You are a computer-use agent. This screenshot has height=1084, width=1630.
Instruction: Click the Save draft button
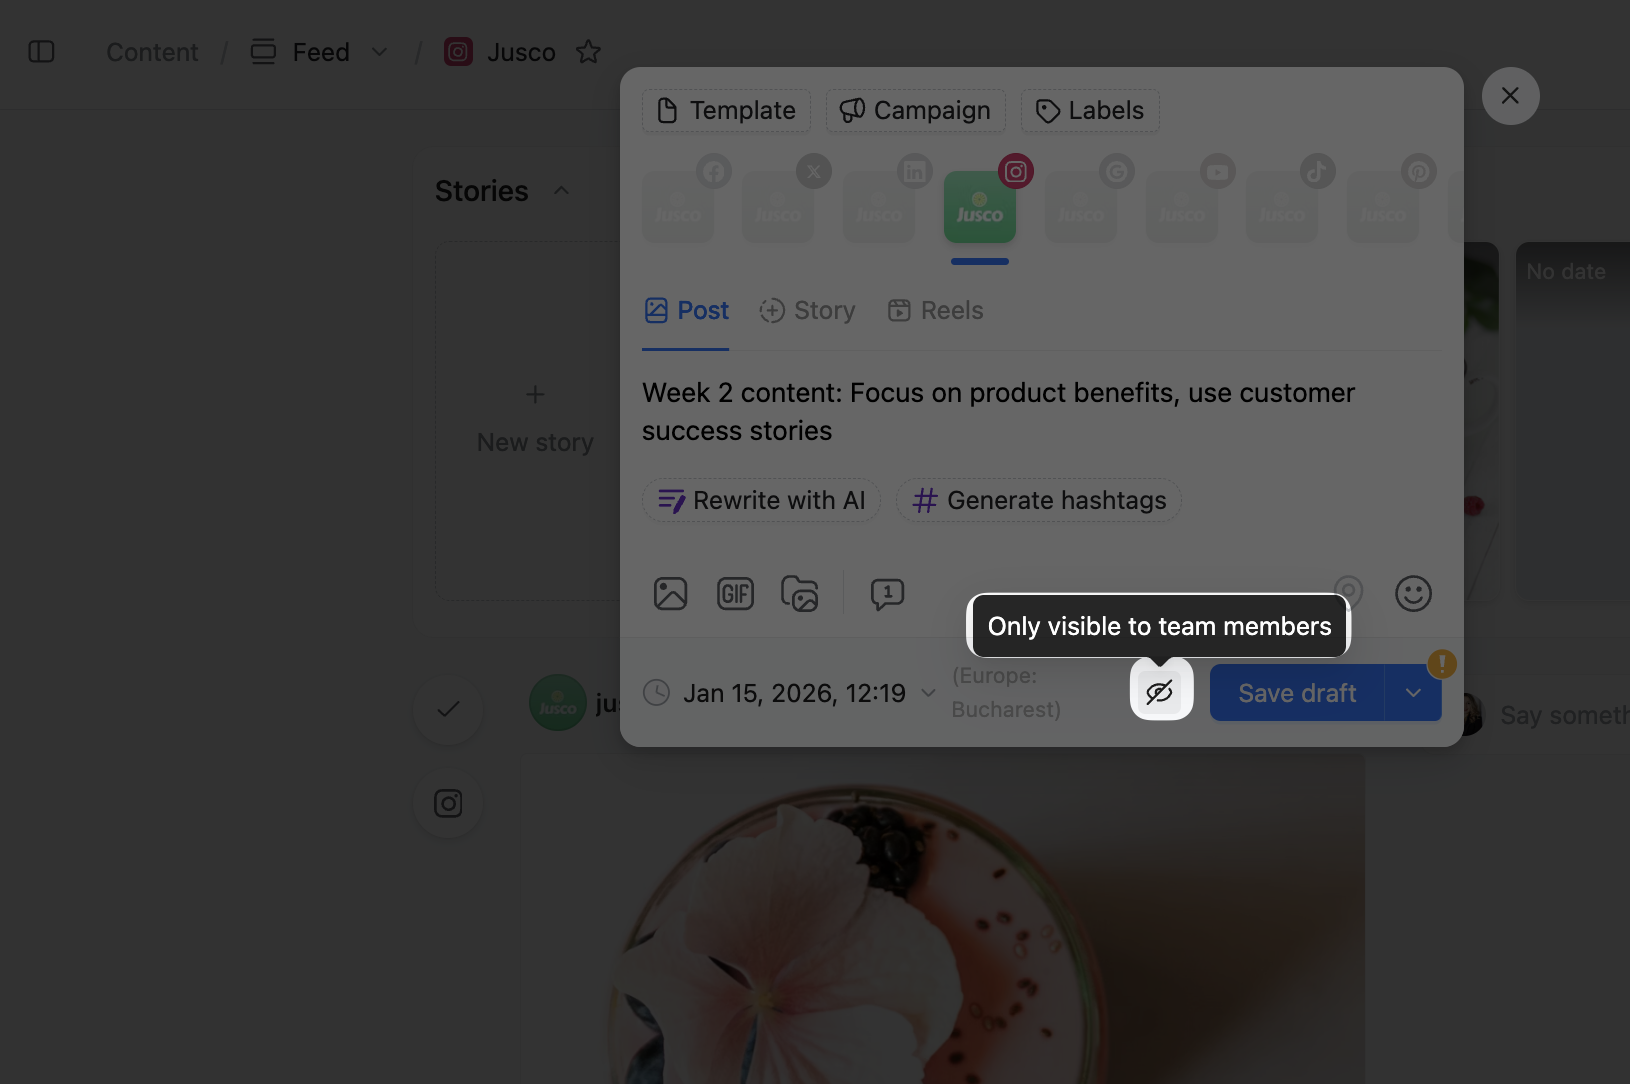tap(1297, 693)
